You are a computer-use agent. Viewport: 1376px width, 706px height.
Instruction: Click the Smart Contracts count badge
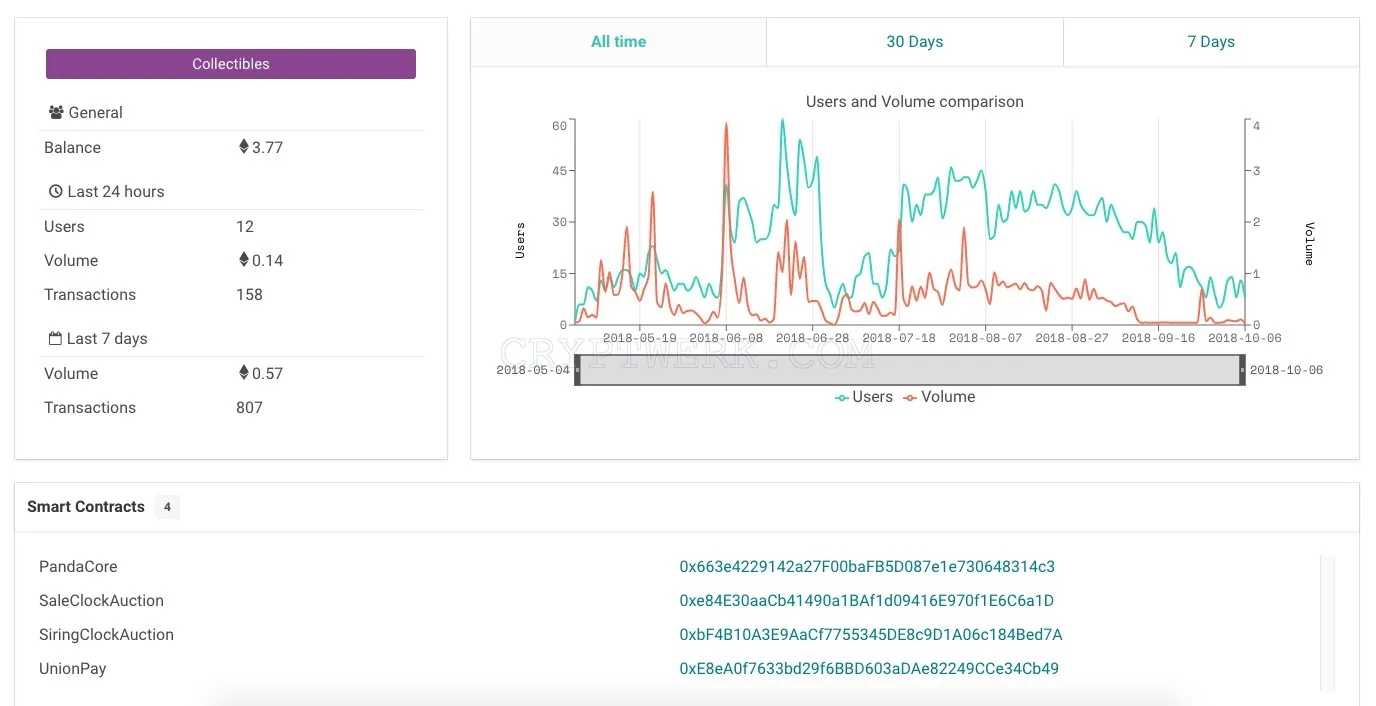pyautogui.click(x=167, y=507)
